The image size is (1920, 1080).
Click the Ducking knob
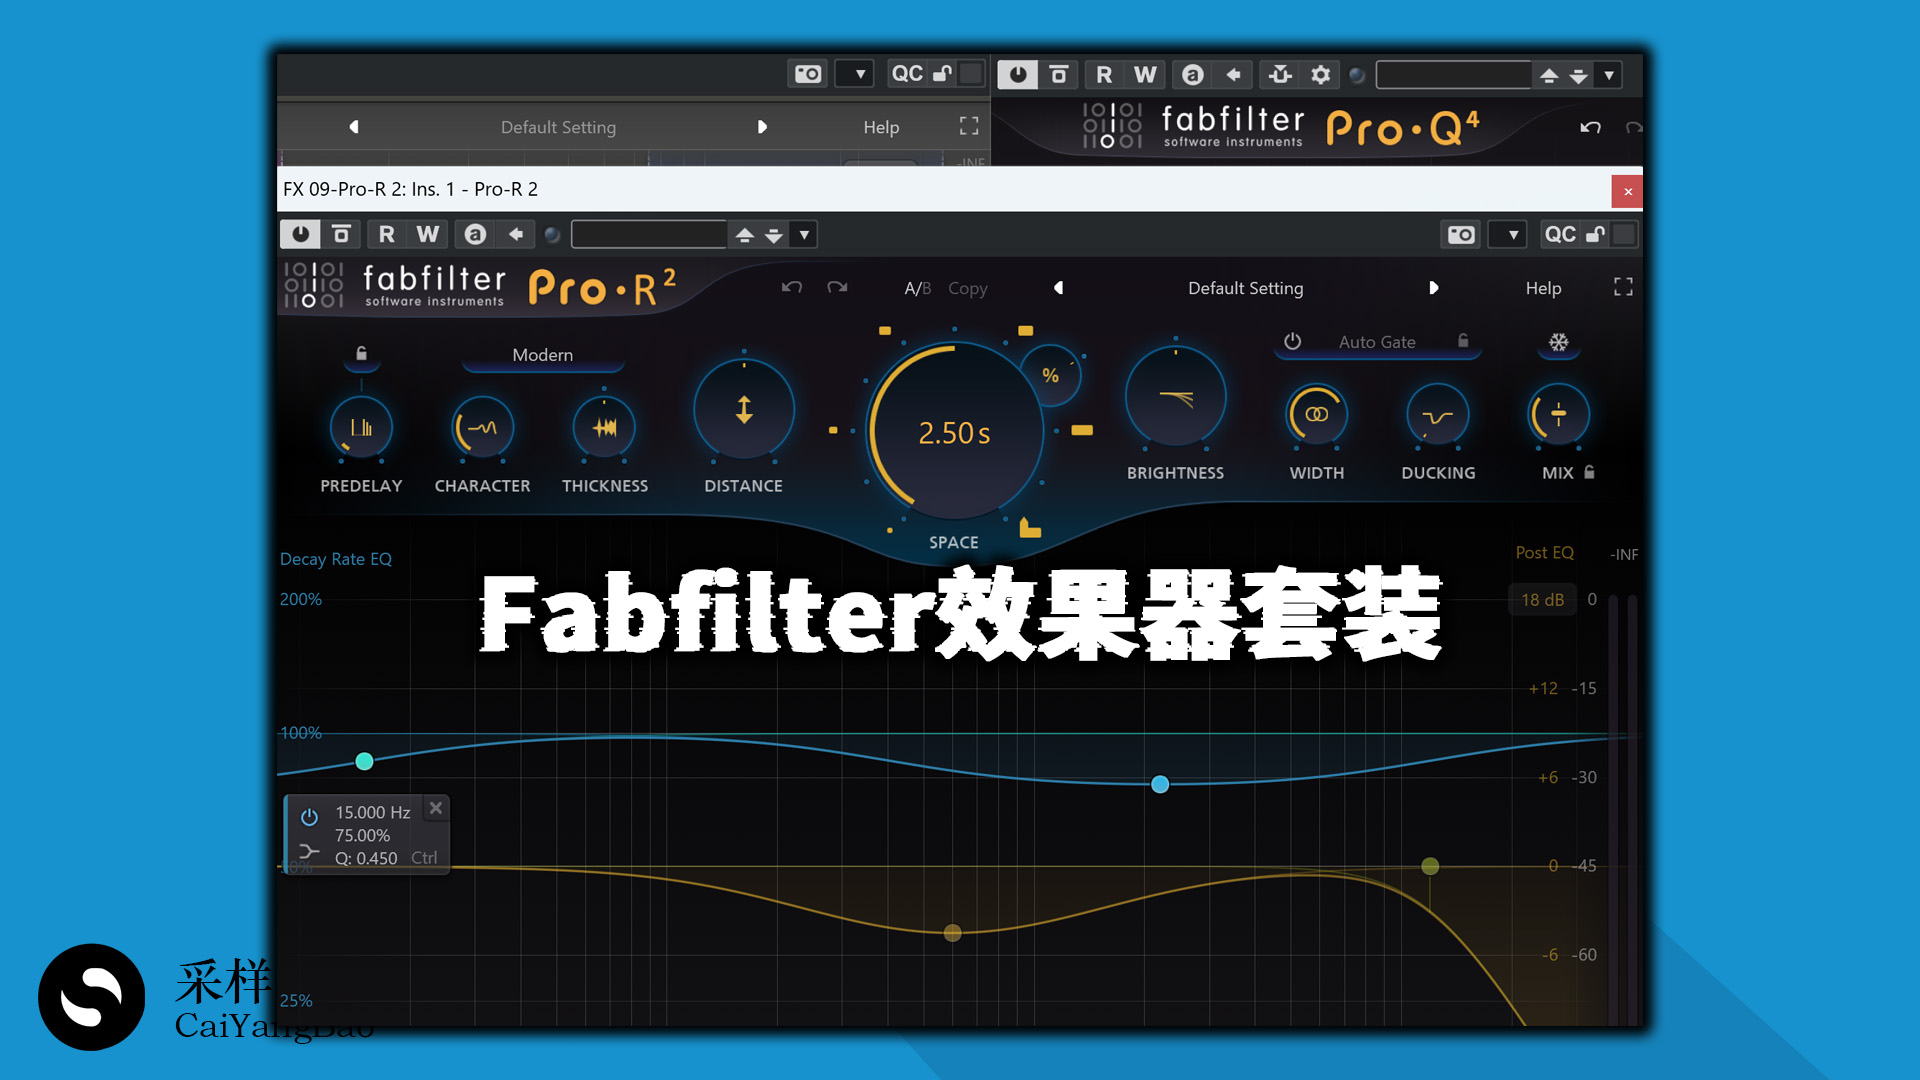tap(1438, 415)
